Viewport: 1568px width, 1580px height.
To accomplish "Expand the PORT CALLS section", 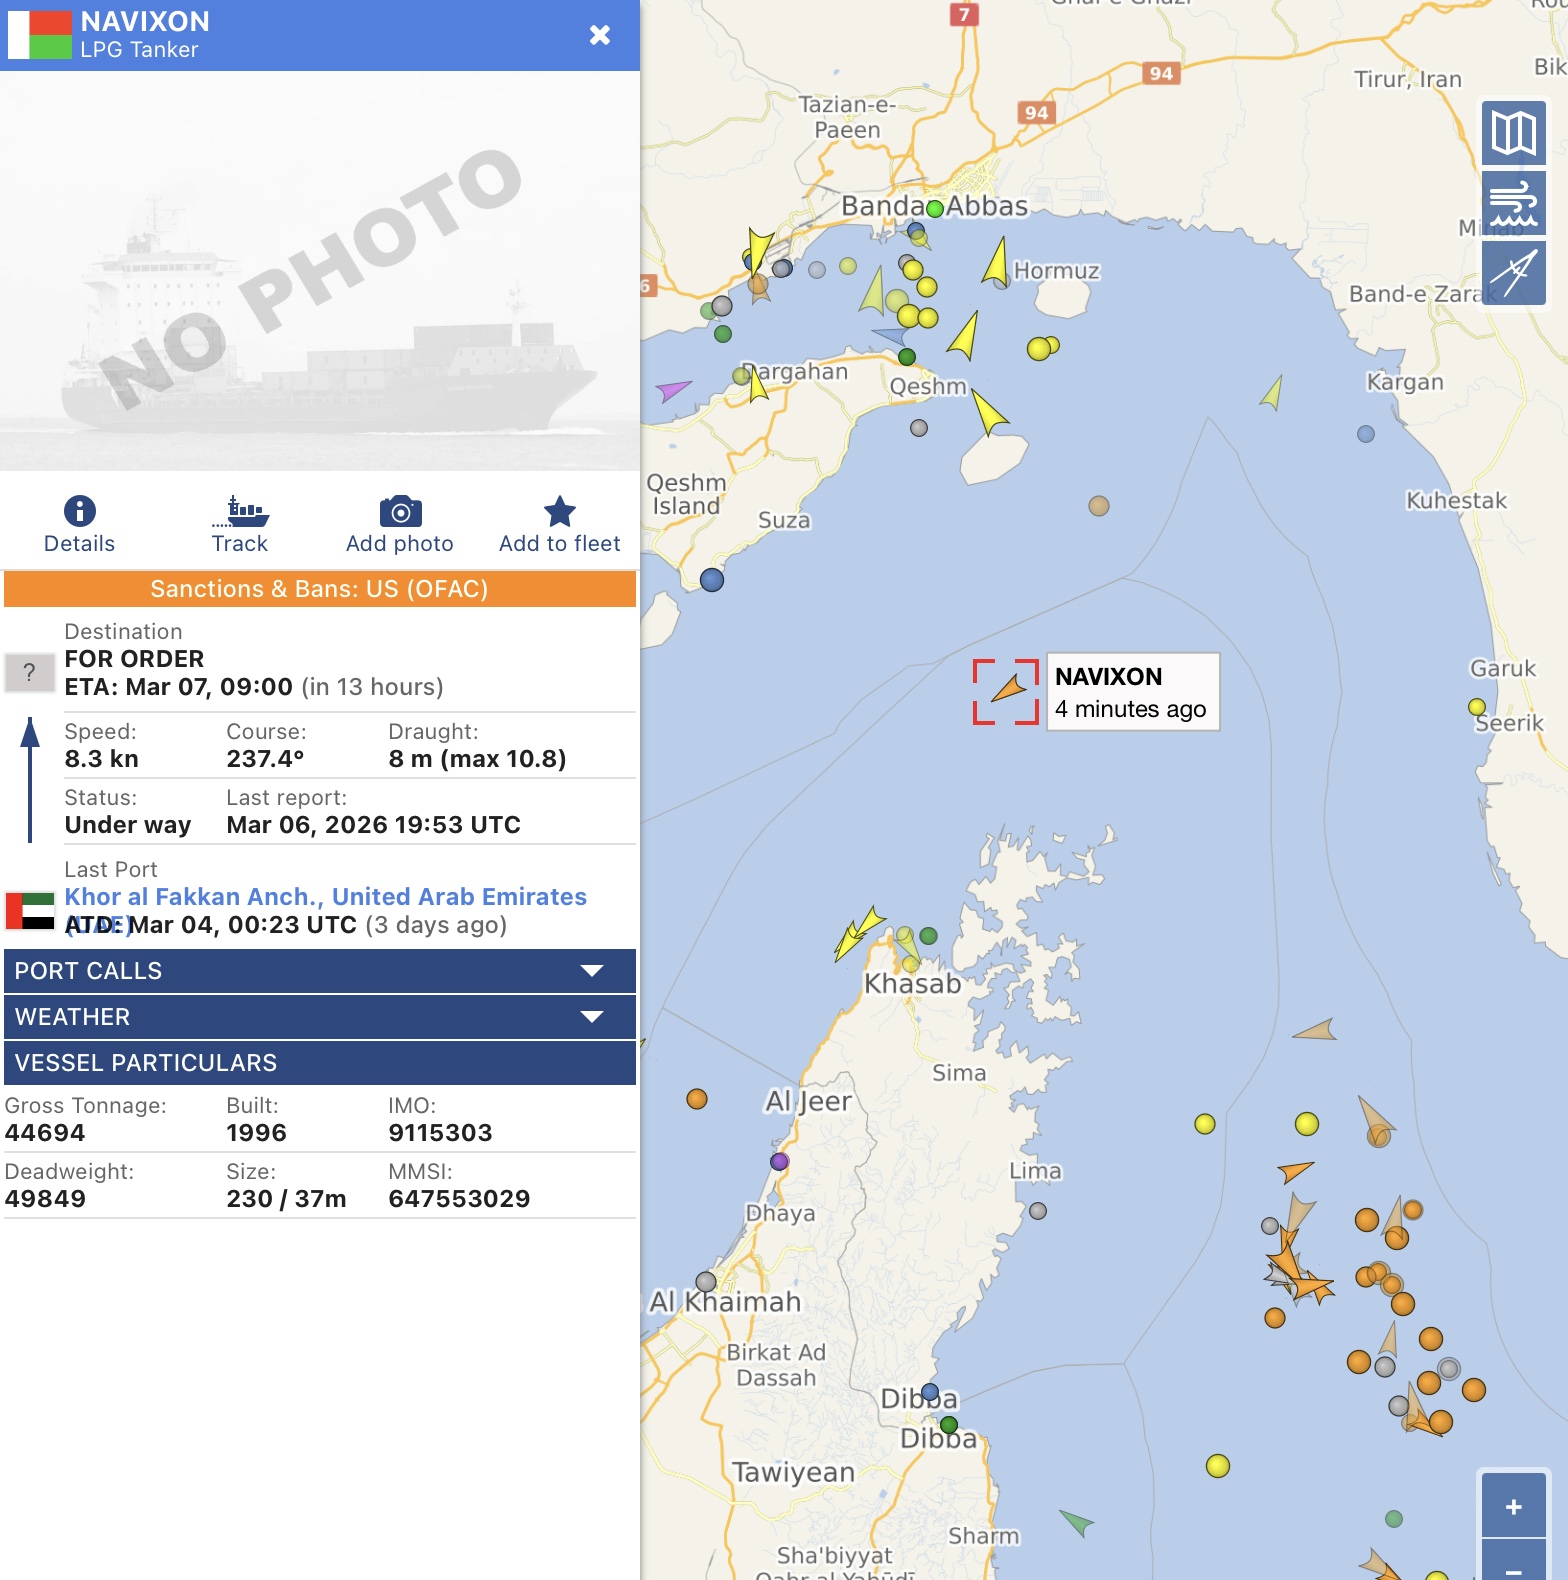I will pos(320,971).
